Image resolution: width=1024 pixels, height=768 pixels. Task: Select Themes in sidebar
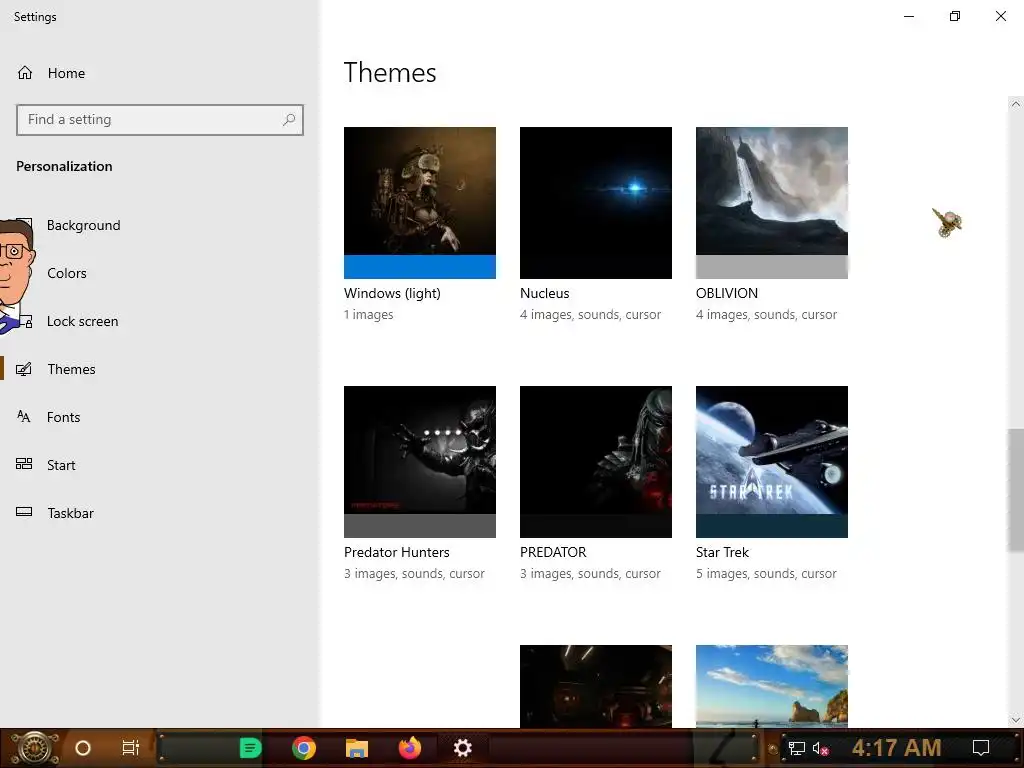coord(71,369)
